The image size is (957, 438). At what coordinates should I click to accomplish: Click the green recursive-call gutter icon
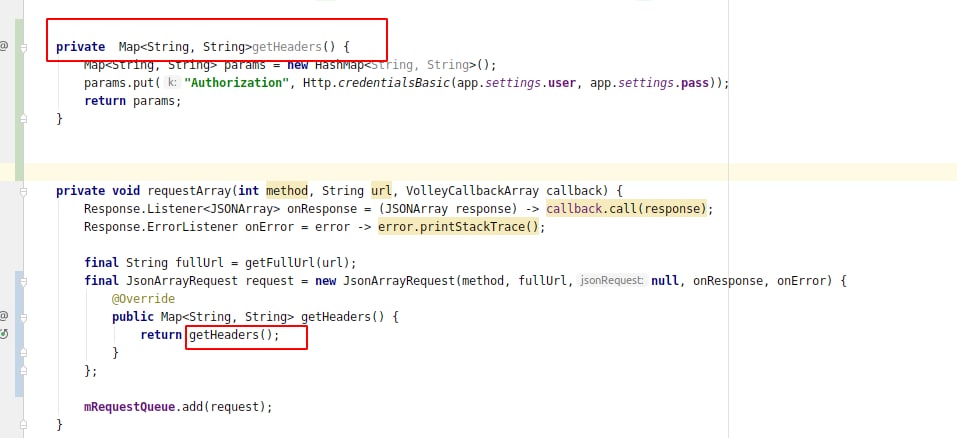click(x=4, y=334)
